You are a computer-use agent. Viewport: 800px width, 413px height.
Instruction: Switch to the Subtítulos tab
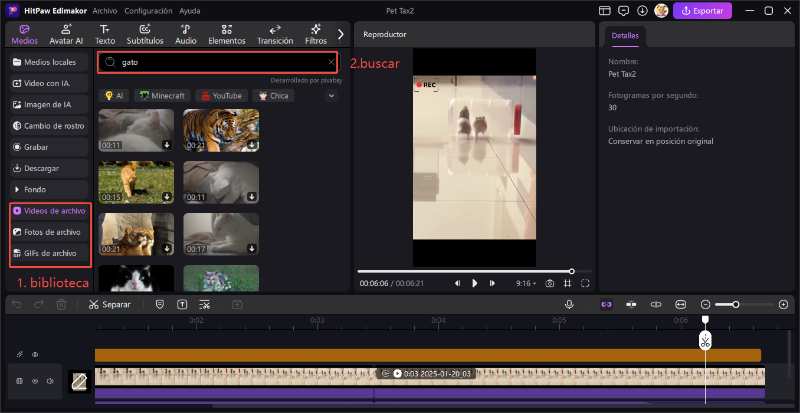coord(145,35)
